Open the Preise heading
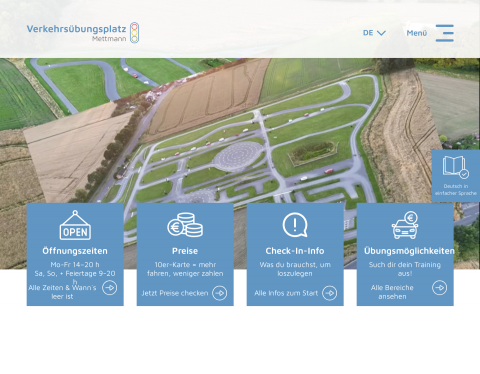 (x=185, y=251)
